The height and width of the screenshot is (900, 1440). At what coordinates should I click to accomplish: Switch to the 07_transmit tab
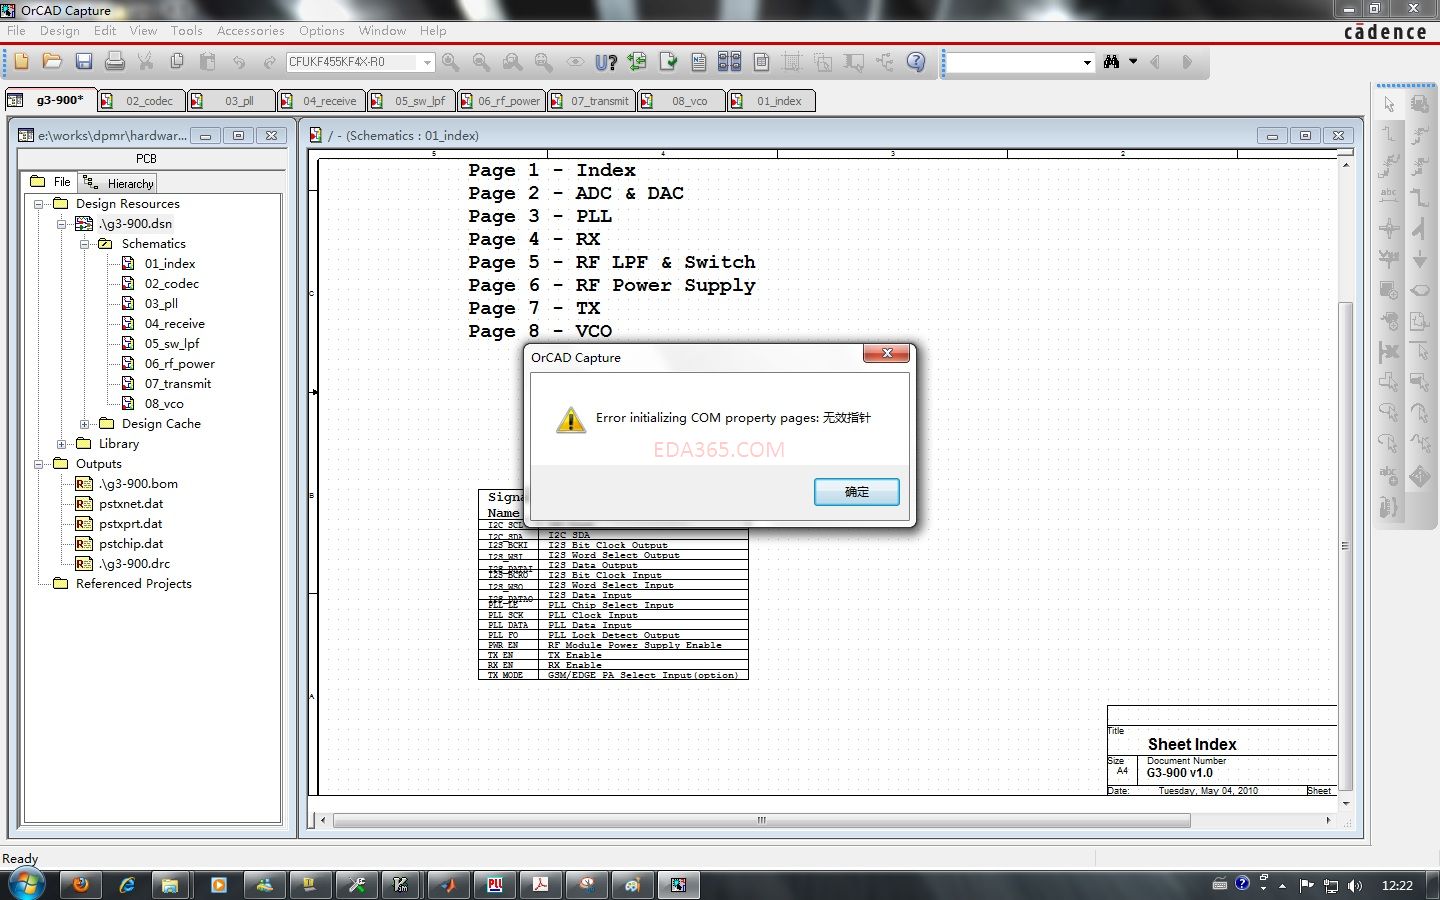click(x=591, y=101)
